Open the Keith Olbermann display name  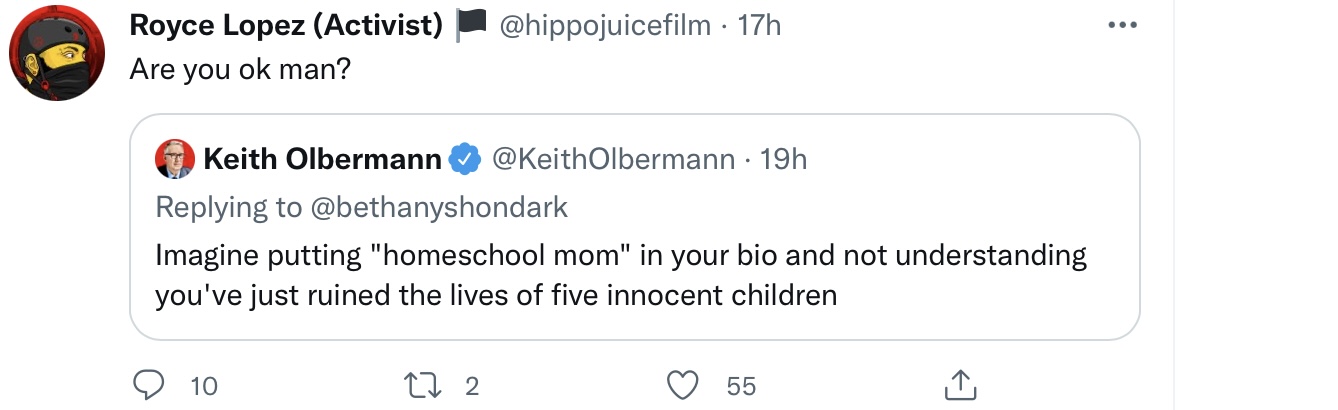tap(322, 159)
